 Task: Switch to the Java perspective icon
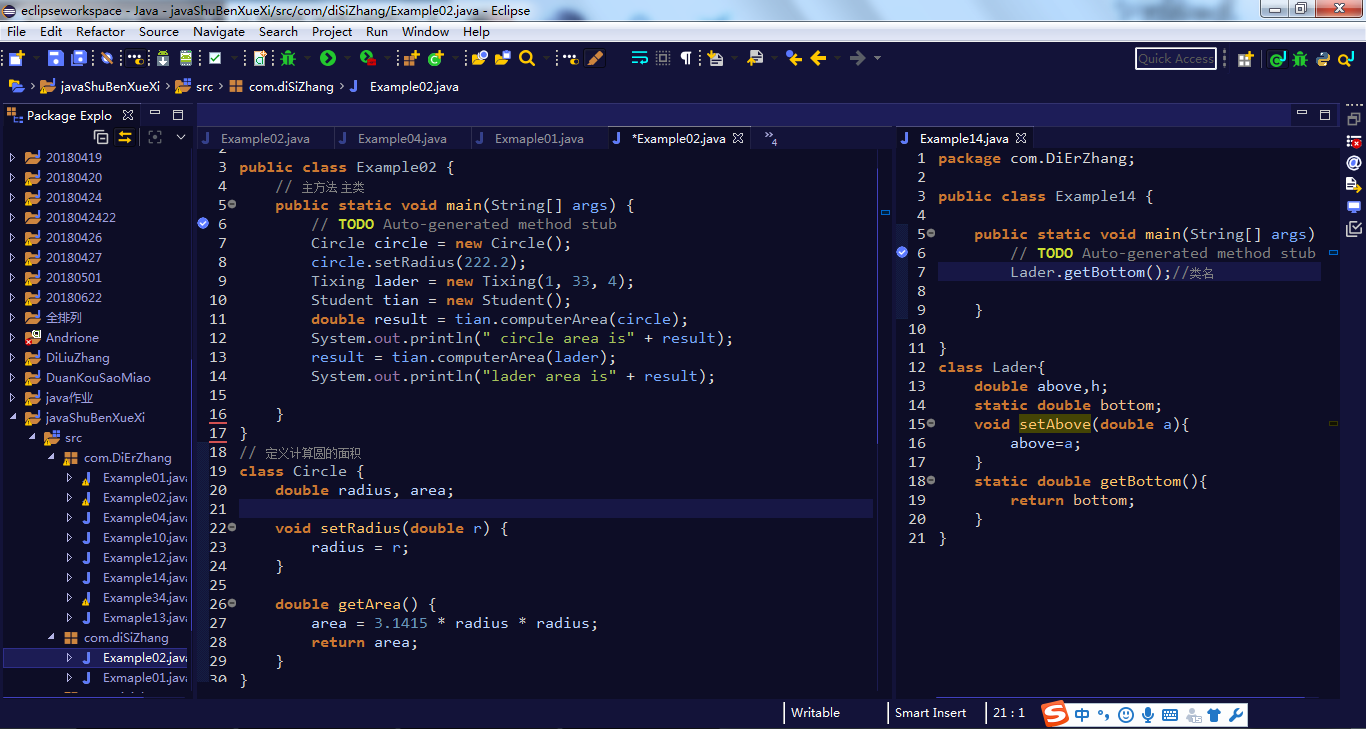click(x=1277, y=59)
